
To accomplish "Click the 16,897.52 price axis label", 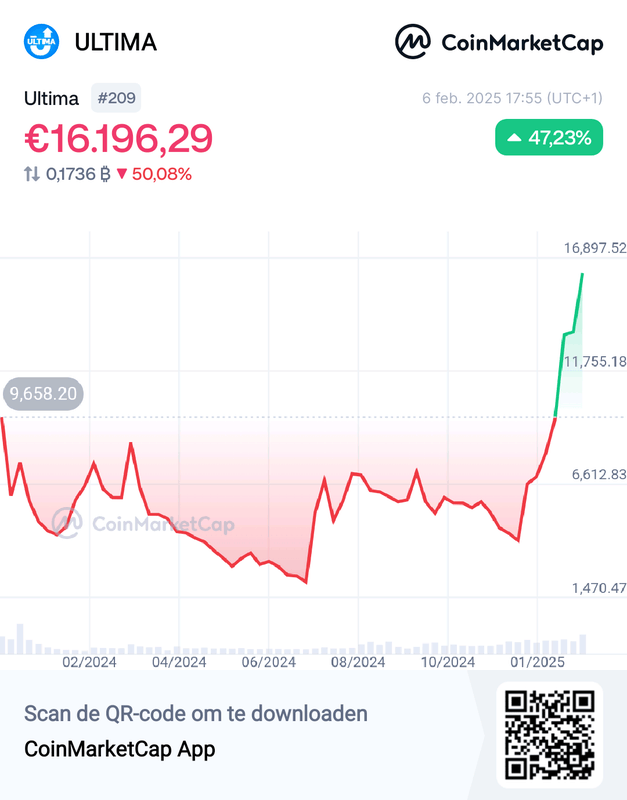I will (595, 248).
